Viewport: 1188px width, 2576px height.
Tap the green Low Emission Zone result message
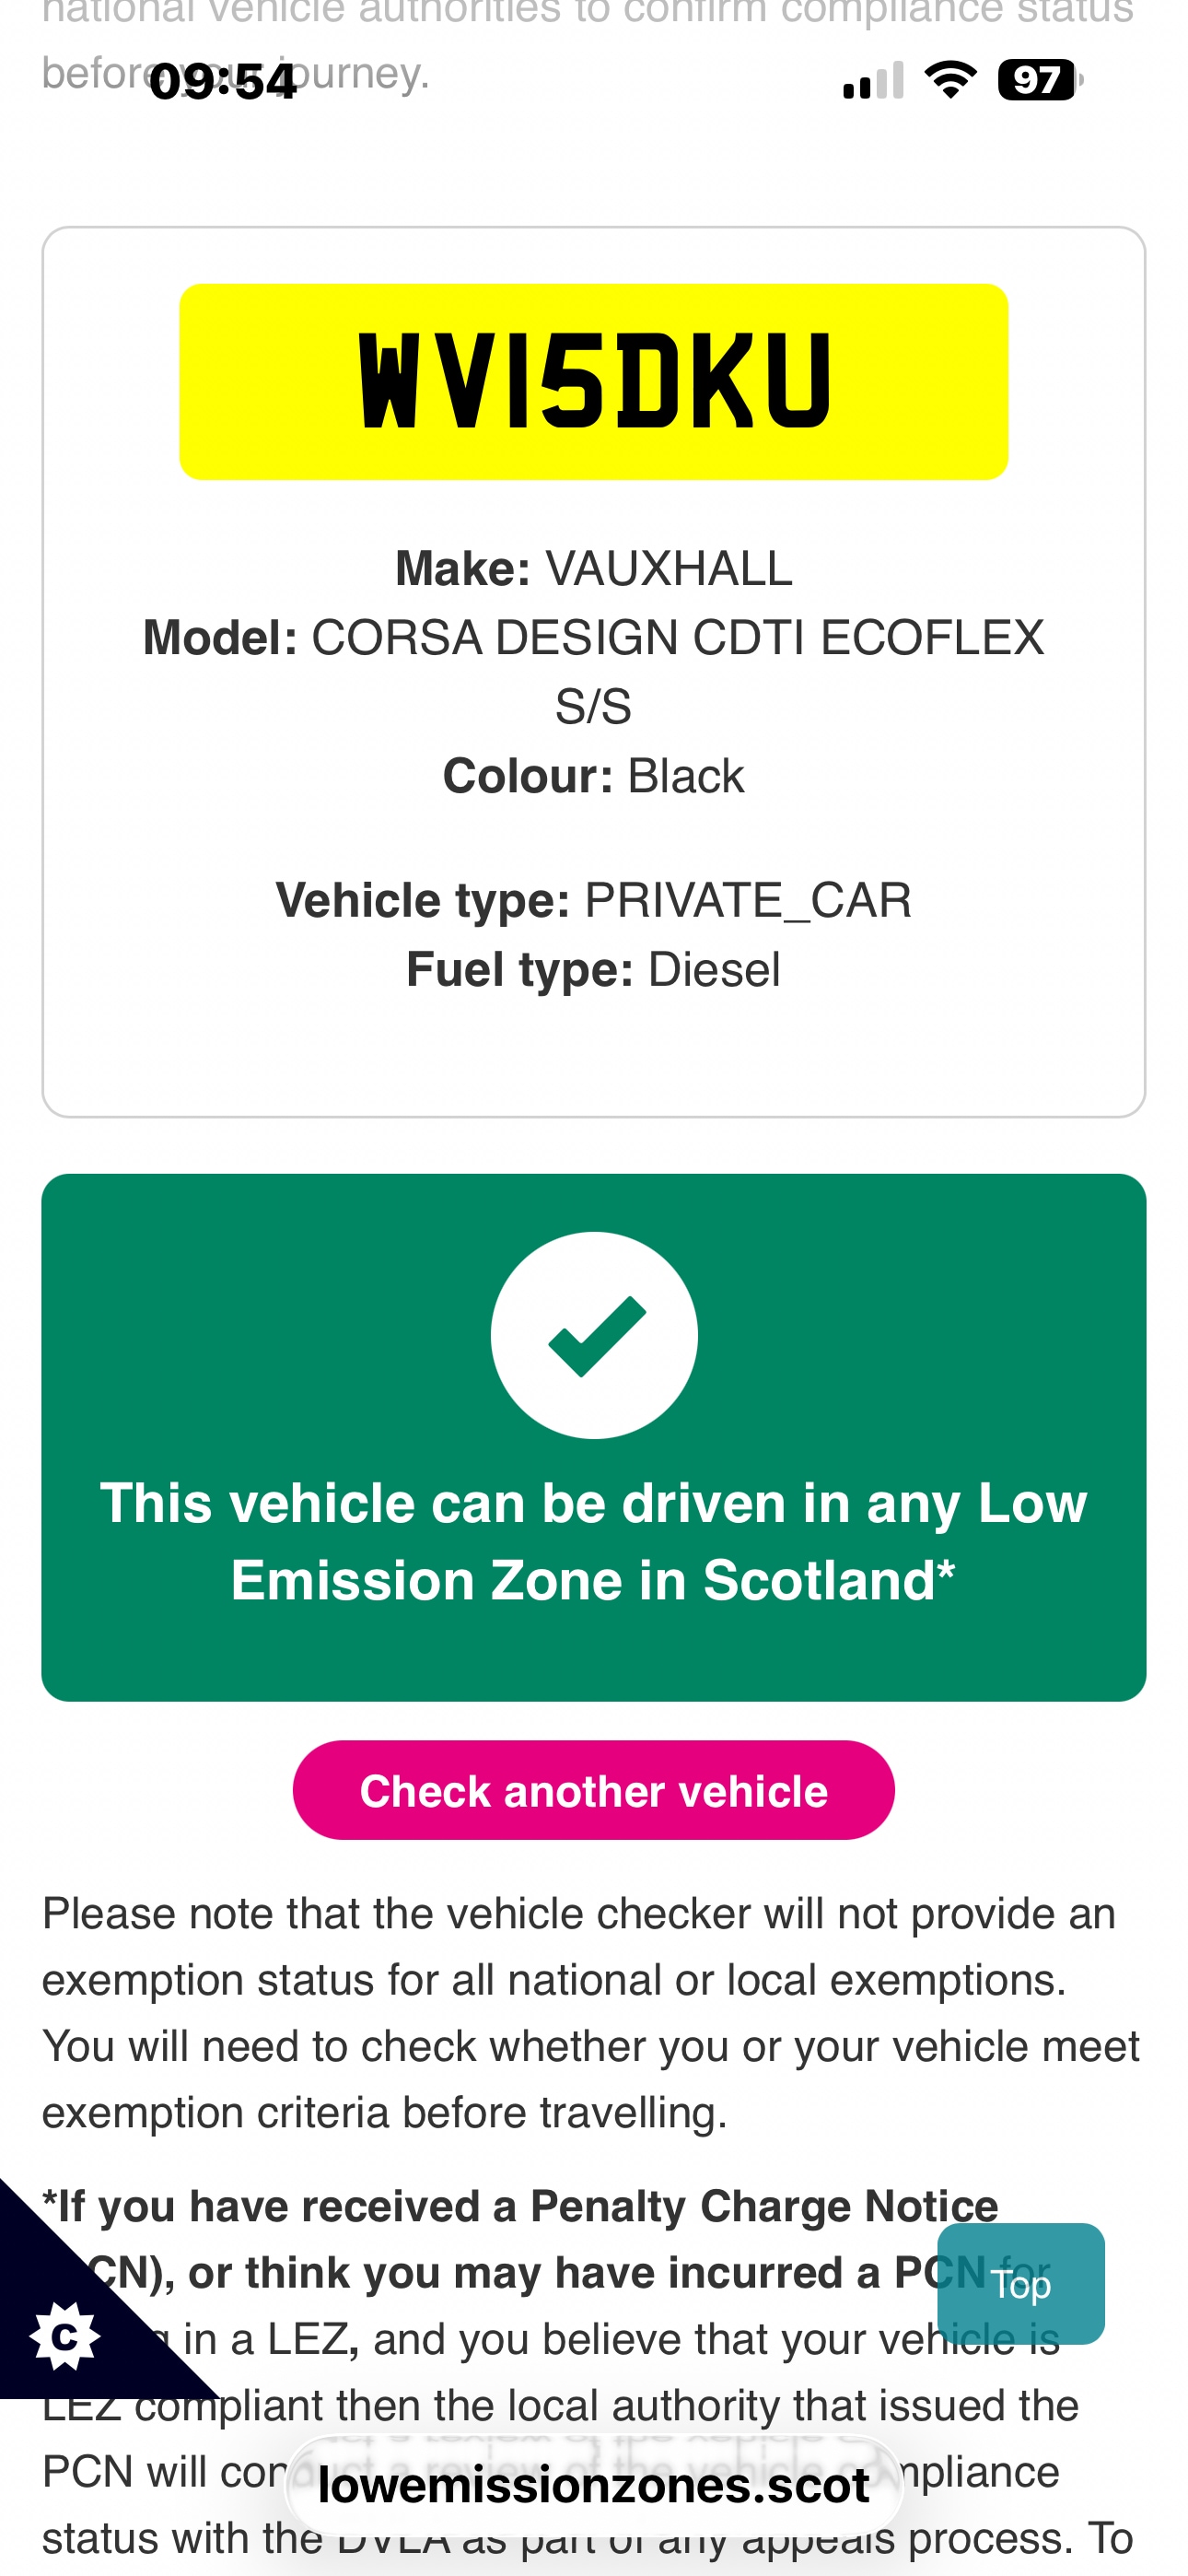tap(593, 1541)
